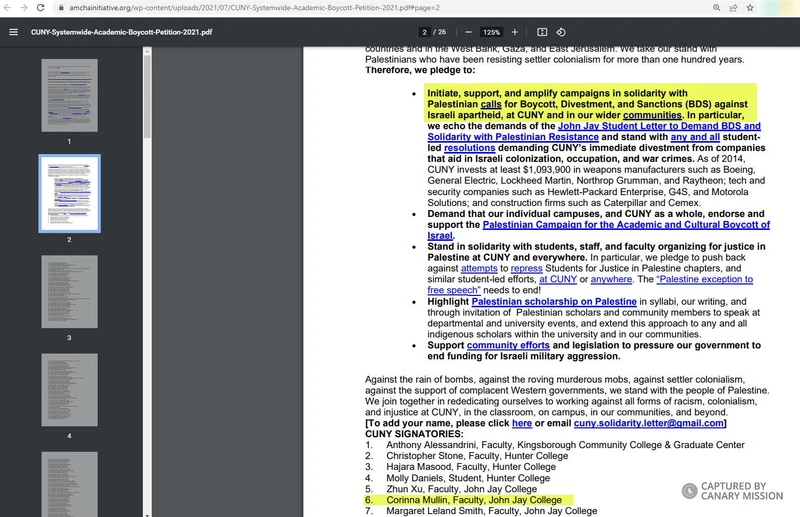Click the thumbnail sidebar scrollbar
Screen dimensions: 800x517
147,97
